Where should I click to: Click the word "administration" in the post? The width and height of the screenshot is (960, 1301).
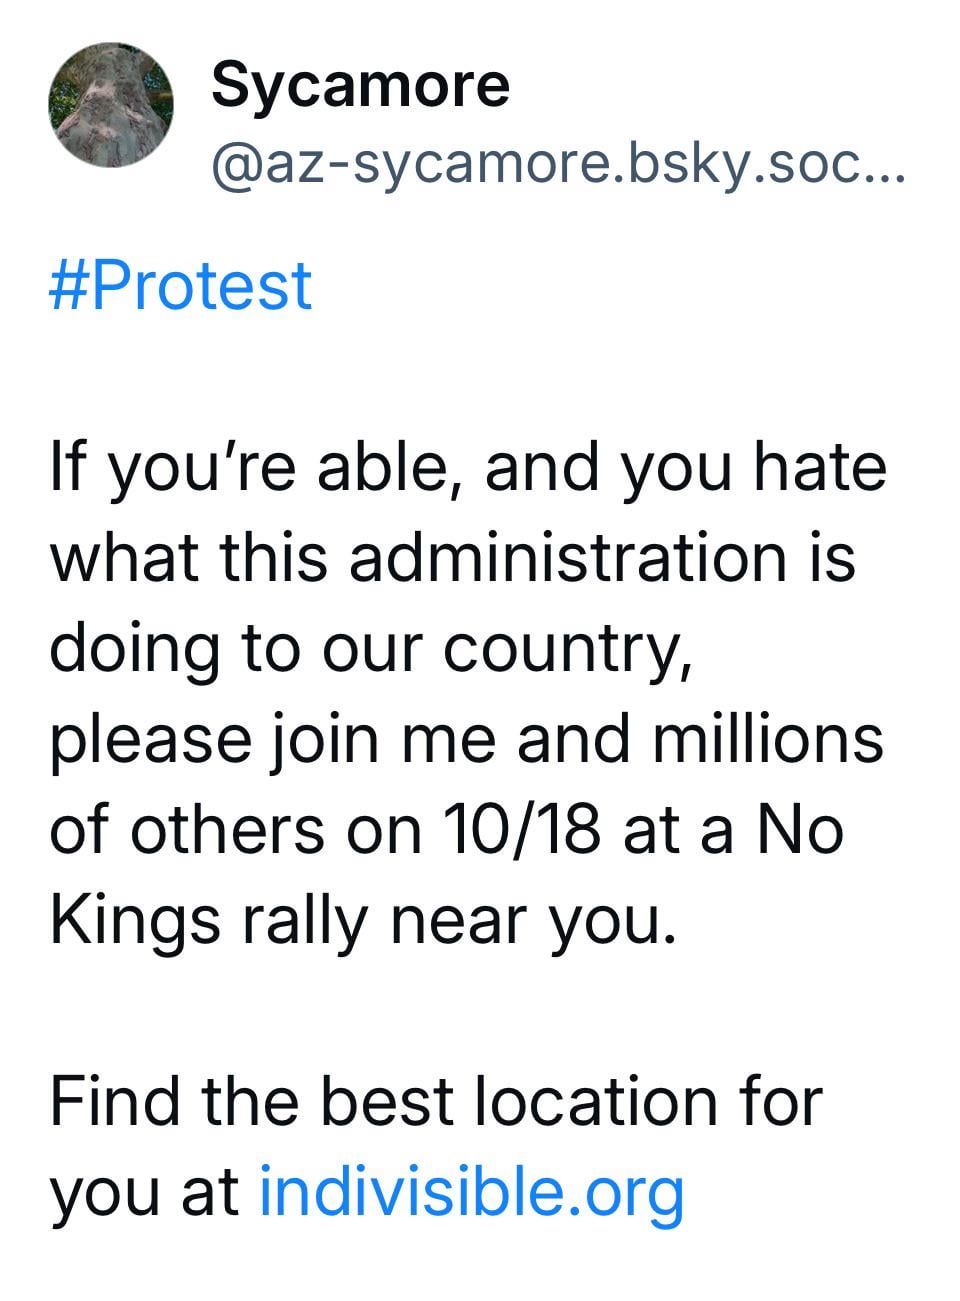[568, 557]
